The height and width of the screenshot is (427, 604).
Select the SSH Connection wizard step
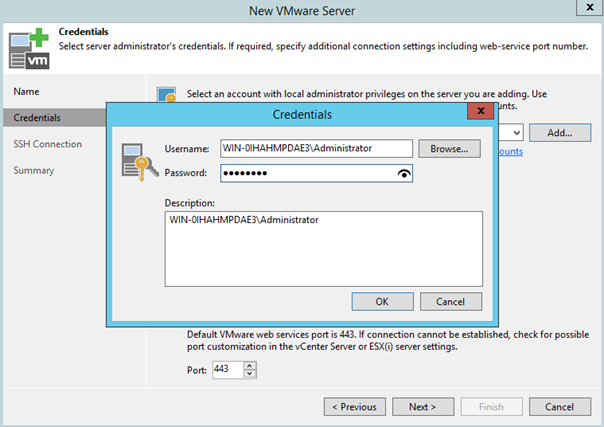48,144
